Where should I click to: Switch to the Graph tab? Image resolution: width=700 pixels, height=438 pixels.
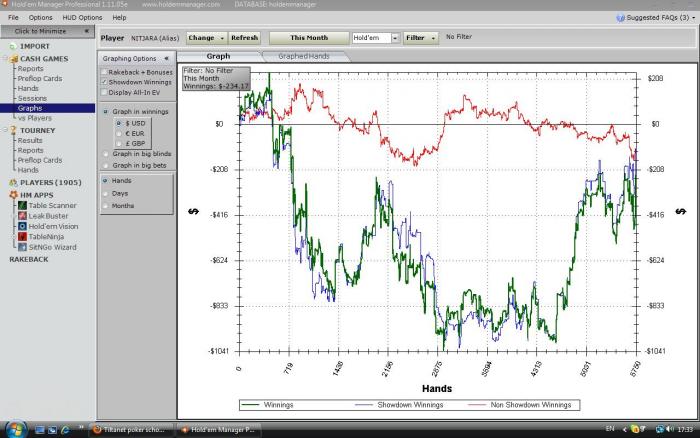[x=218, y=56]
